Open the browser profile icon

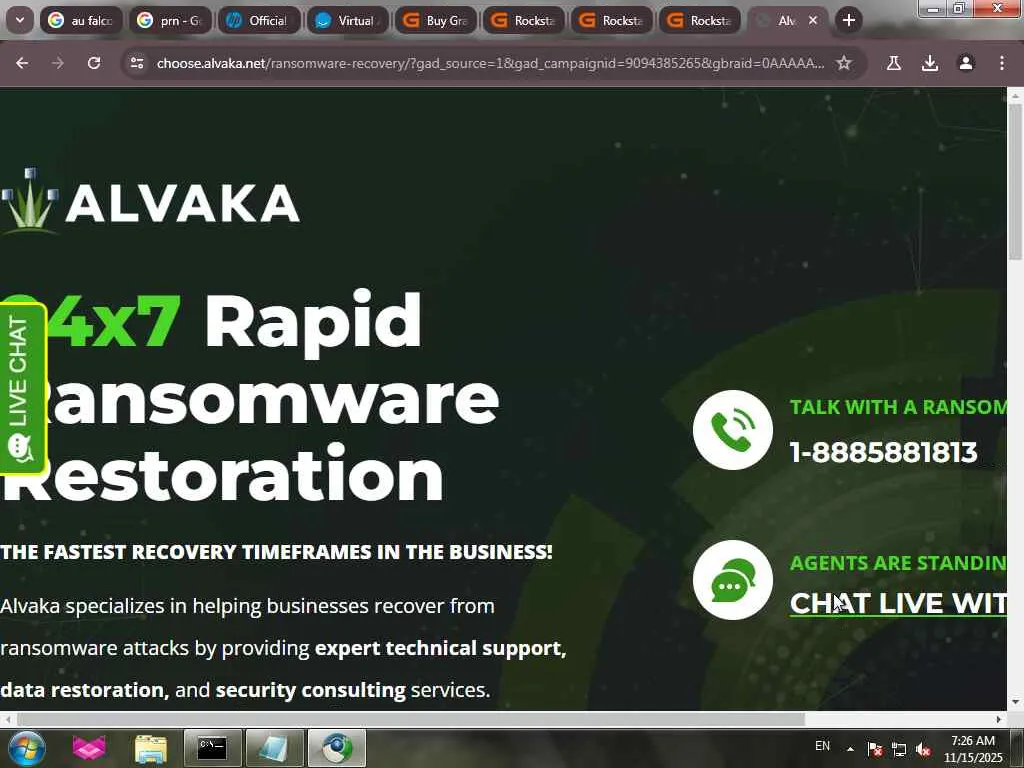point(966,63)
